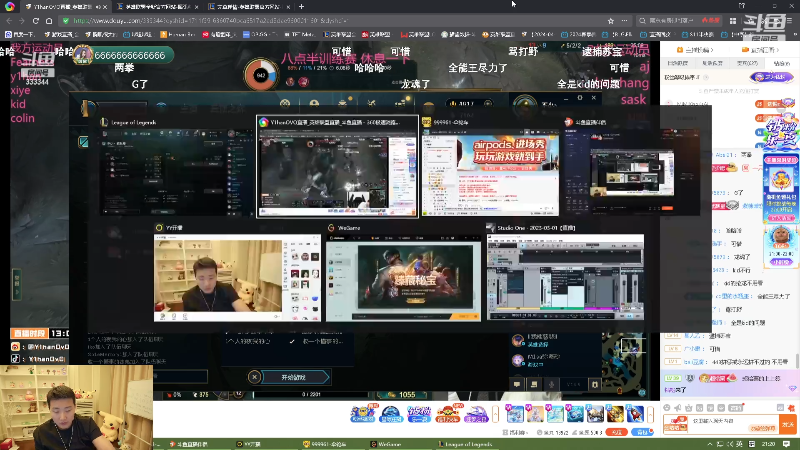The height and width of the screenshot is (450, 800).
Task: Open the browser apps grid icon
Action: [733, 21]
